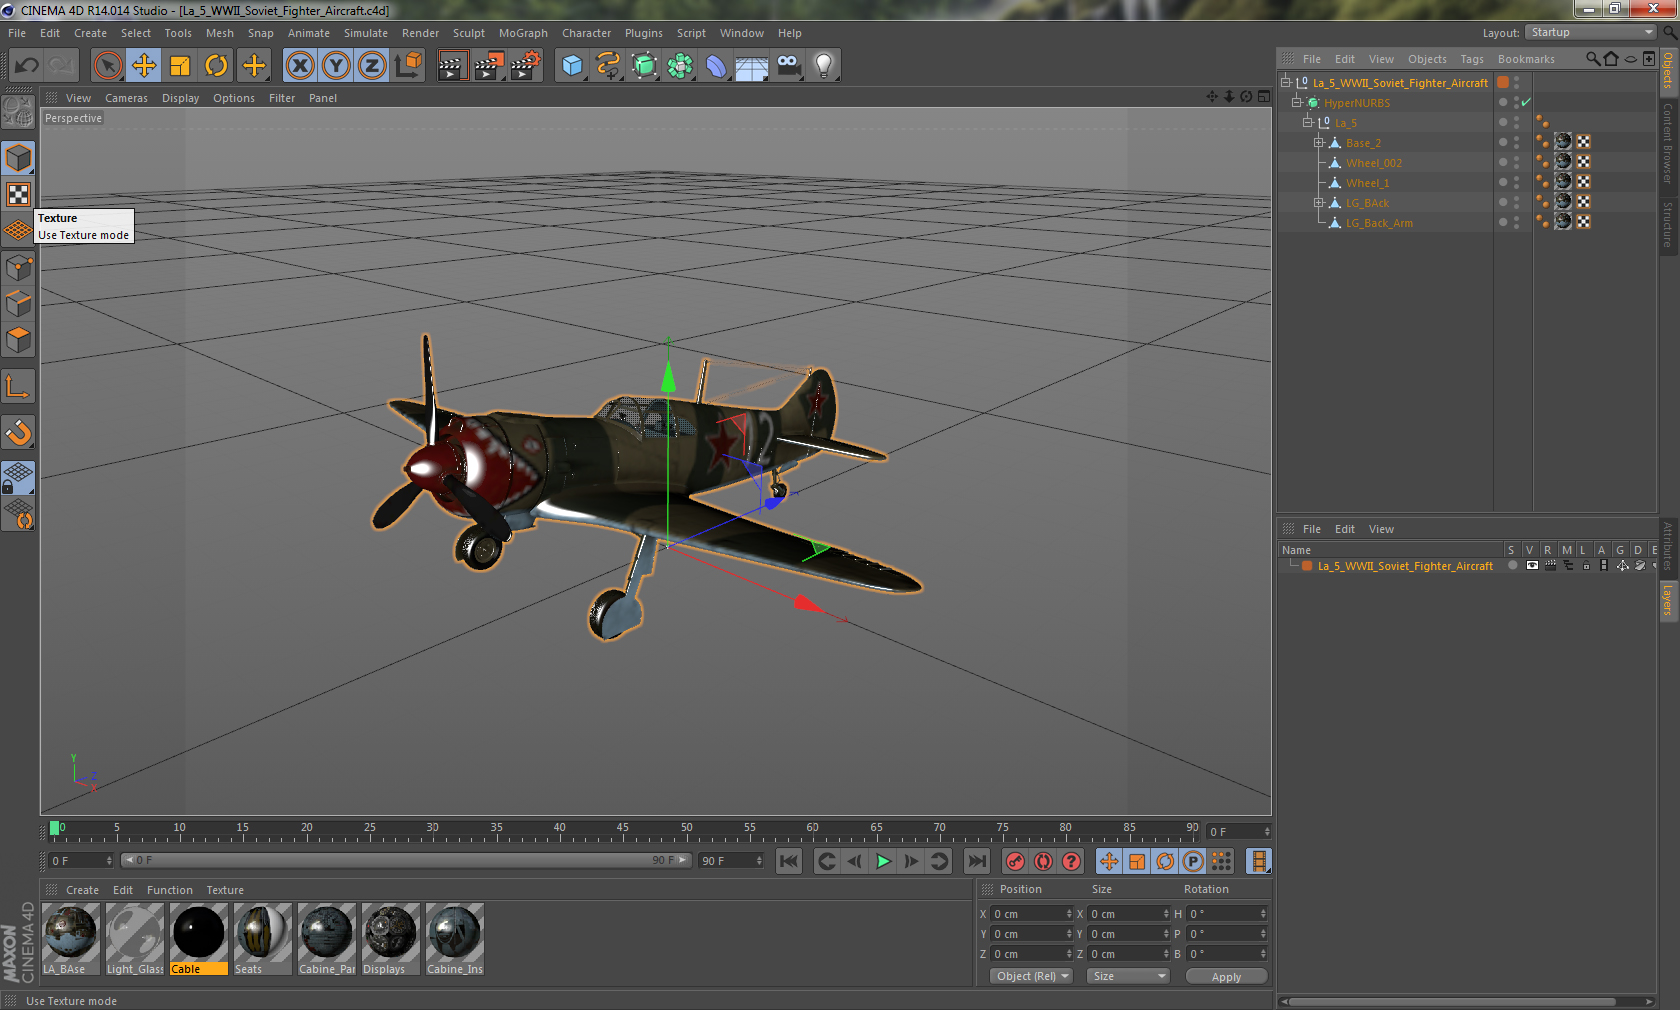1680x1010 pixels.
Task: Collapse the HyperNURBS object
Action: (x=1297, y=103)
